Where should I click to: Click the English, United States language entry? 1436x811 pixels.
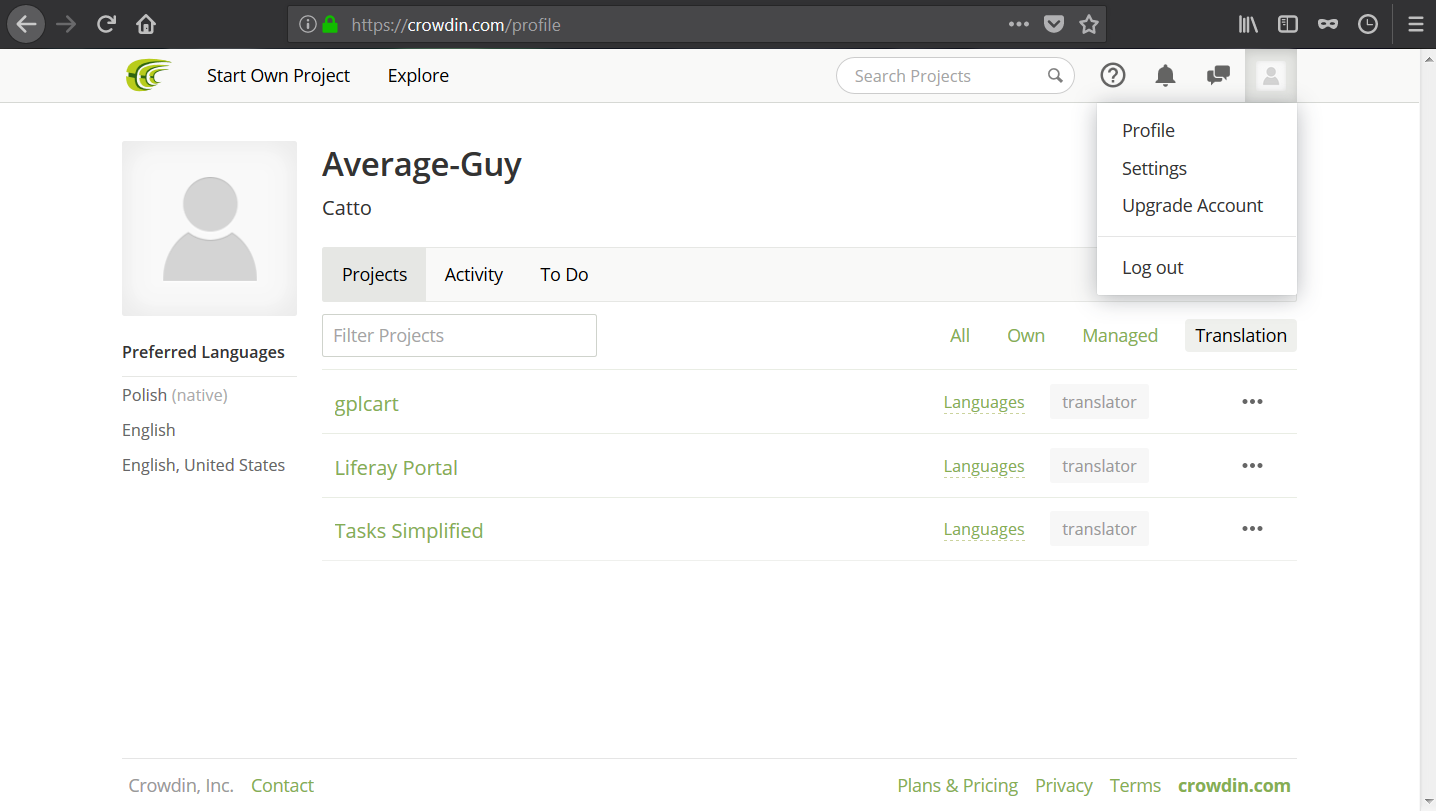point(203,465)
